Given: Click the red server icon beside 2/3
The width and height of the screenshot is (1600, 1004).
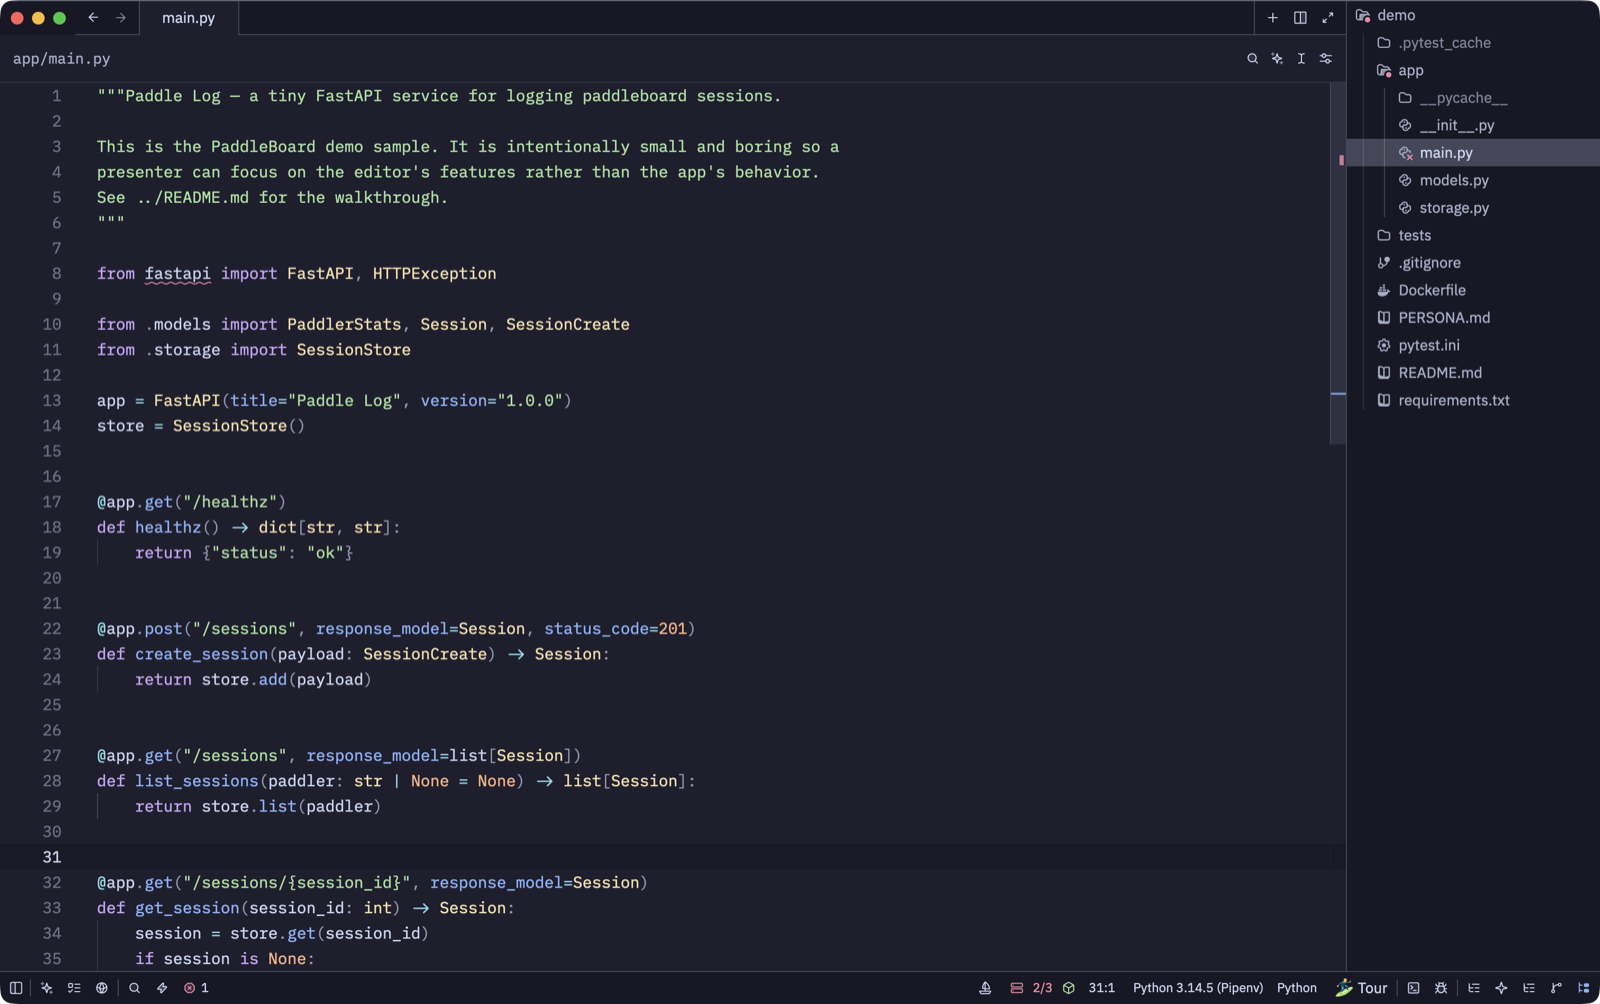Looking at the screenshot, I should click(1016, 988).
